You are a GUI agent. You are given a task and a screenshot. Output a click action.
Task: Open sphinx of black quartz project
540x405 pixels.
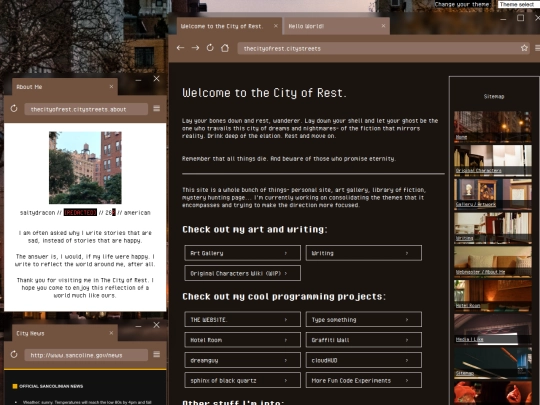pos(242,381)
